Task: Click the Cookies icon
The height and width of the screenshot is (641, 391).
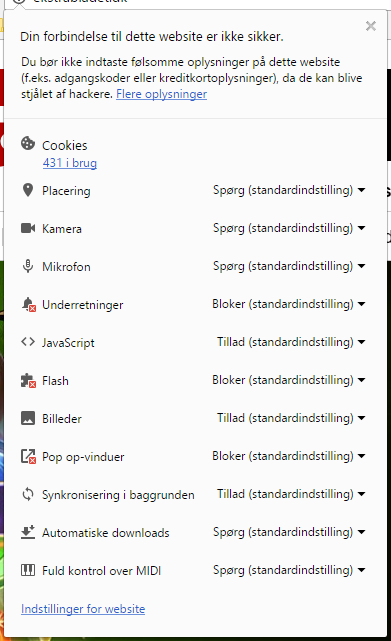Action: [28, 143]
